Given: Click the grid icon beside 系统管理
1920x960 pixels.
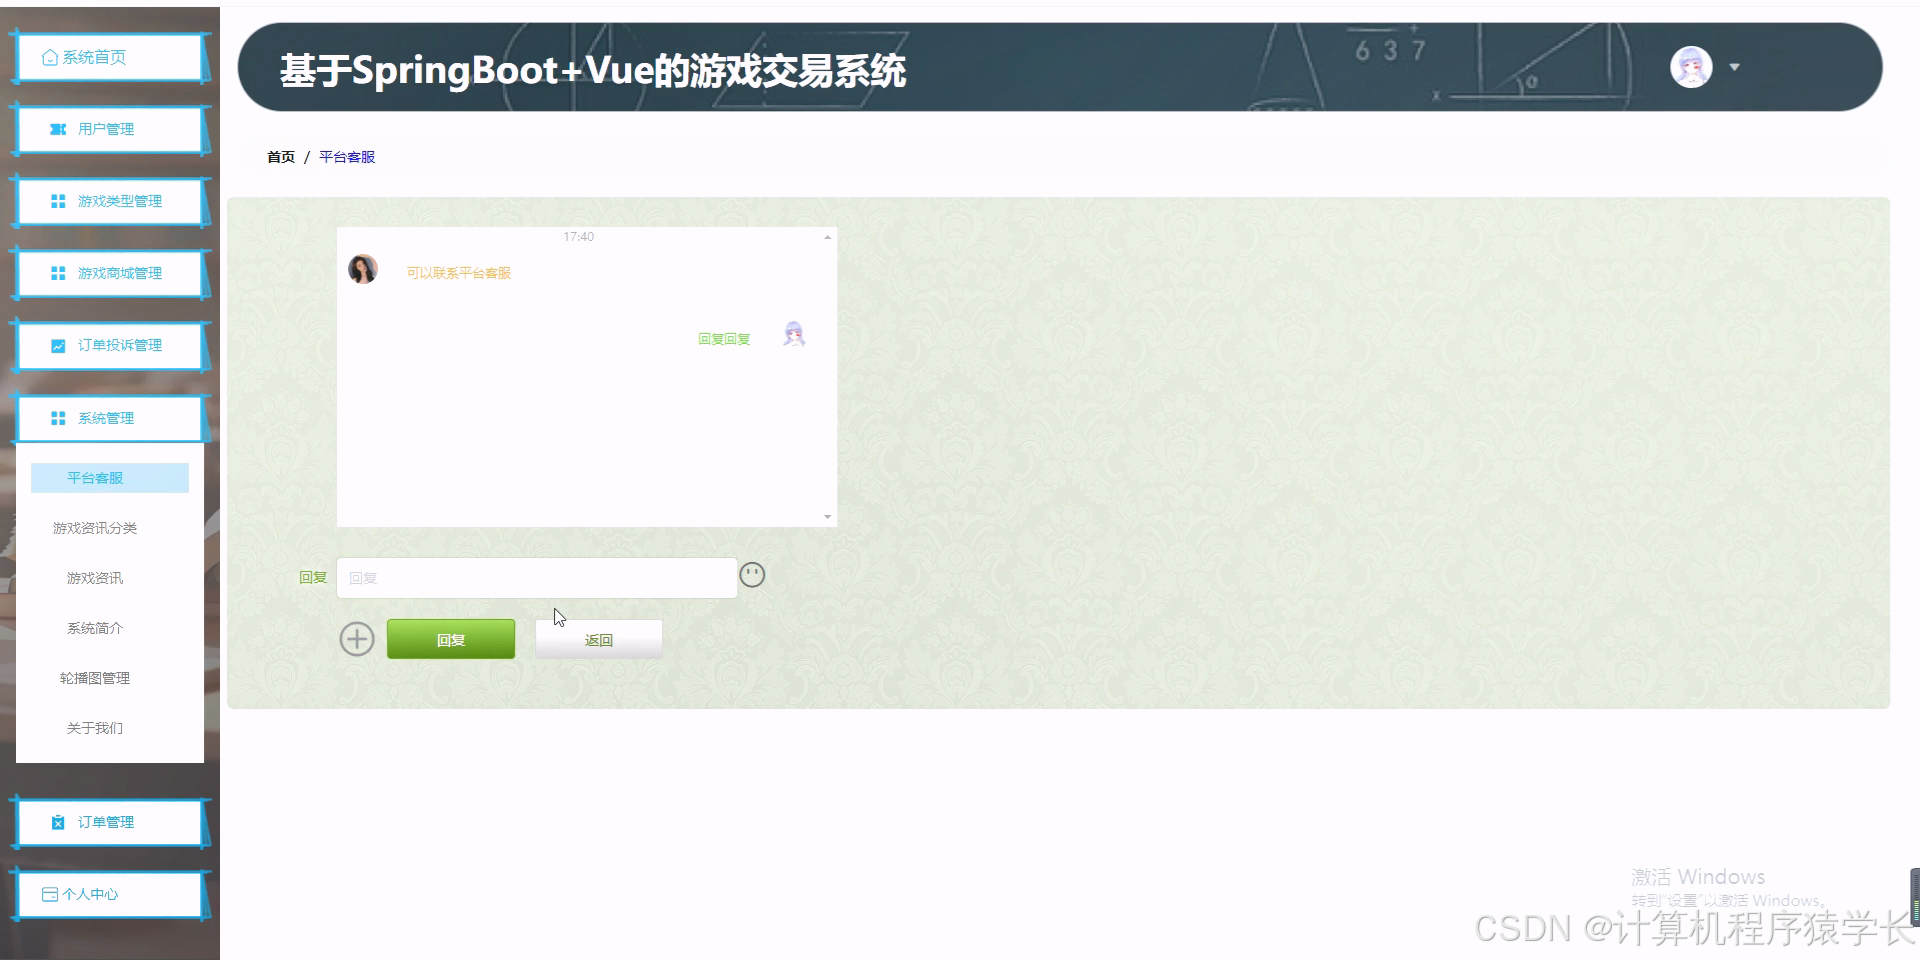Looking at the screenshot, I should pyautogui.click(x=58, y=418).
